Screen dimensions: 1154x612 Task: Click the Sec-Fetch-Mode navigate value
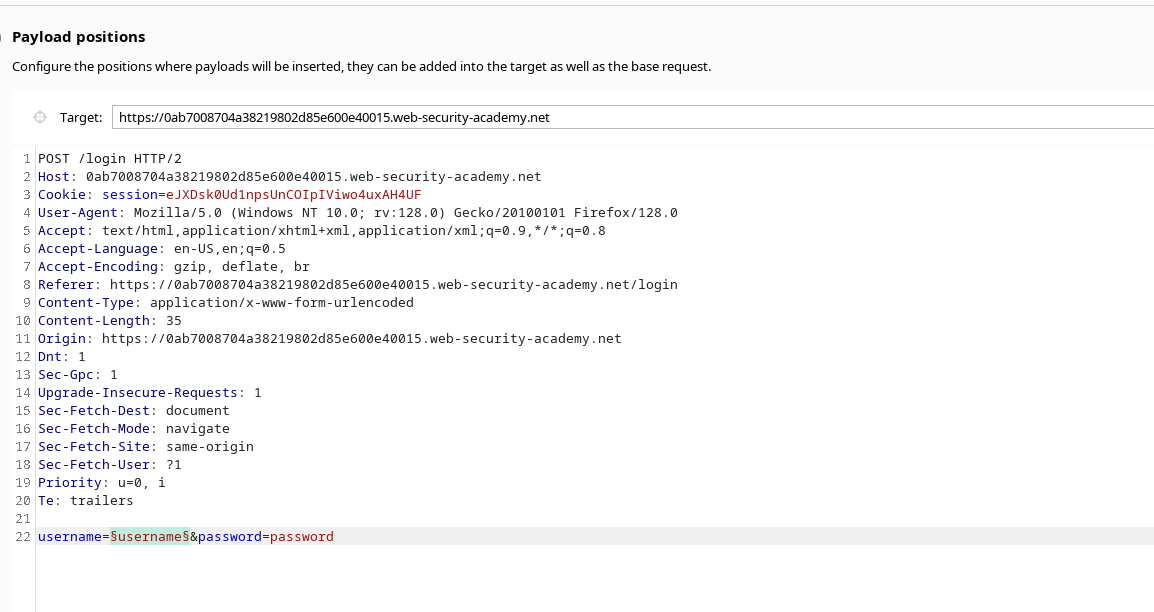click(197, 429)
